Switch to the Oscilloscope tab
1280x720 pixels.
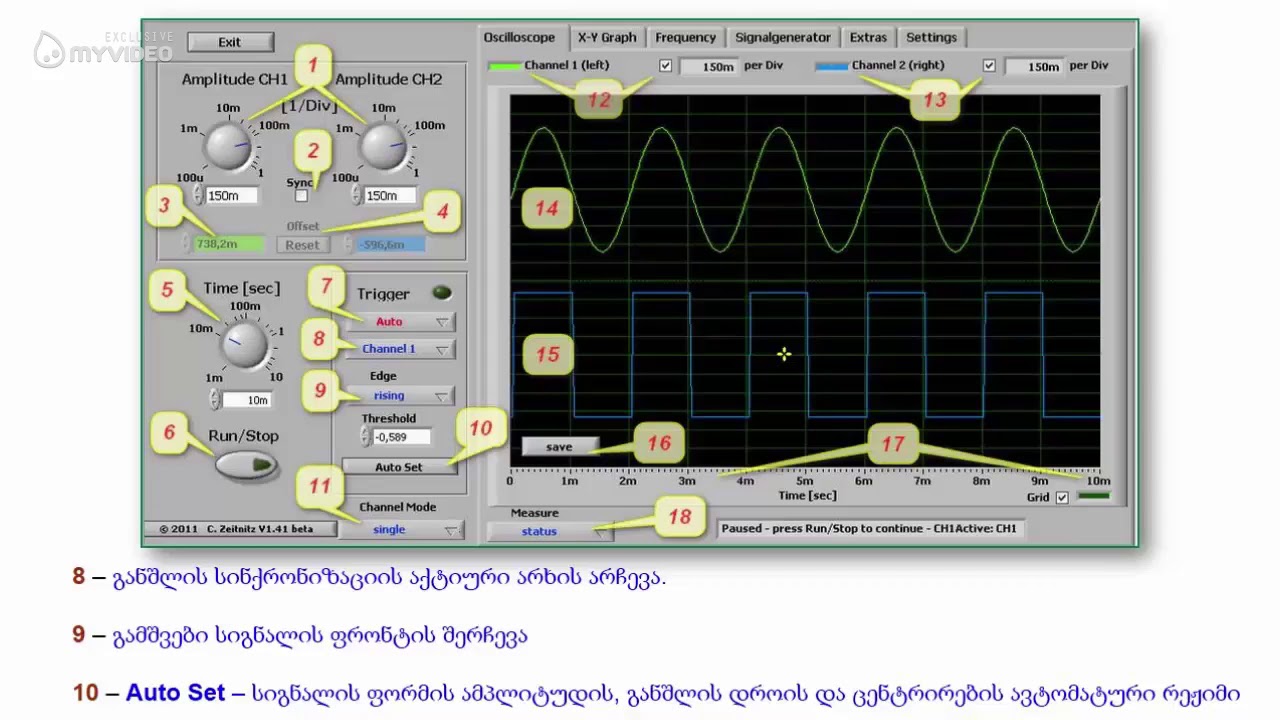tap(519, 37)
